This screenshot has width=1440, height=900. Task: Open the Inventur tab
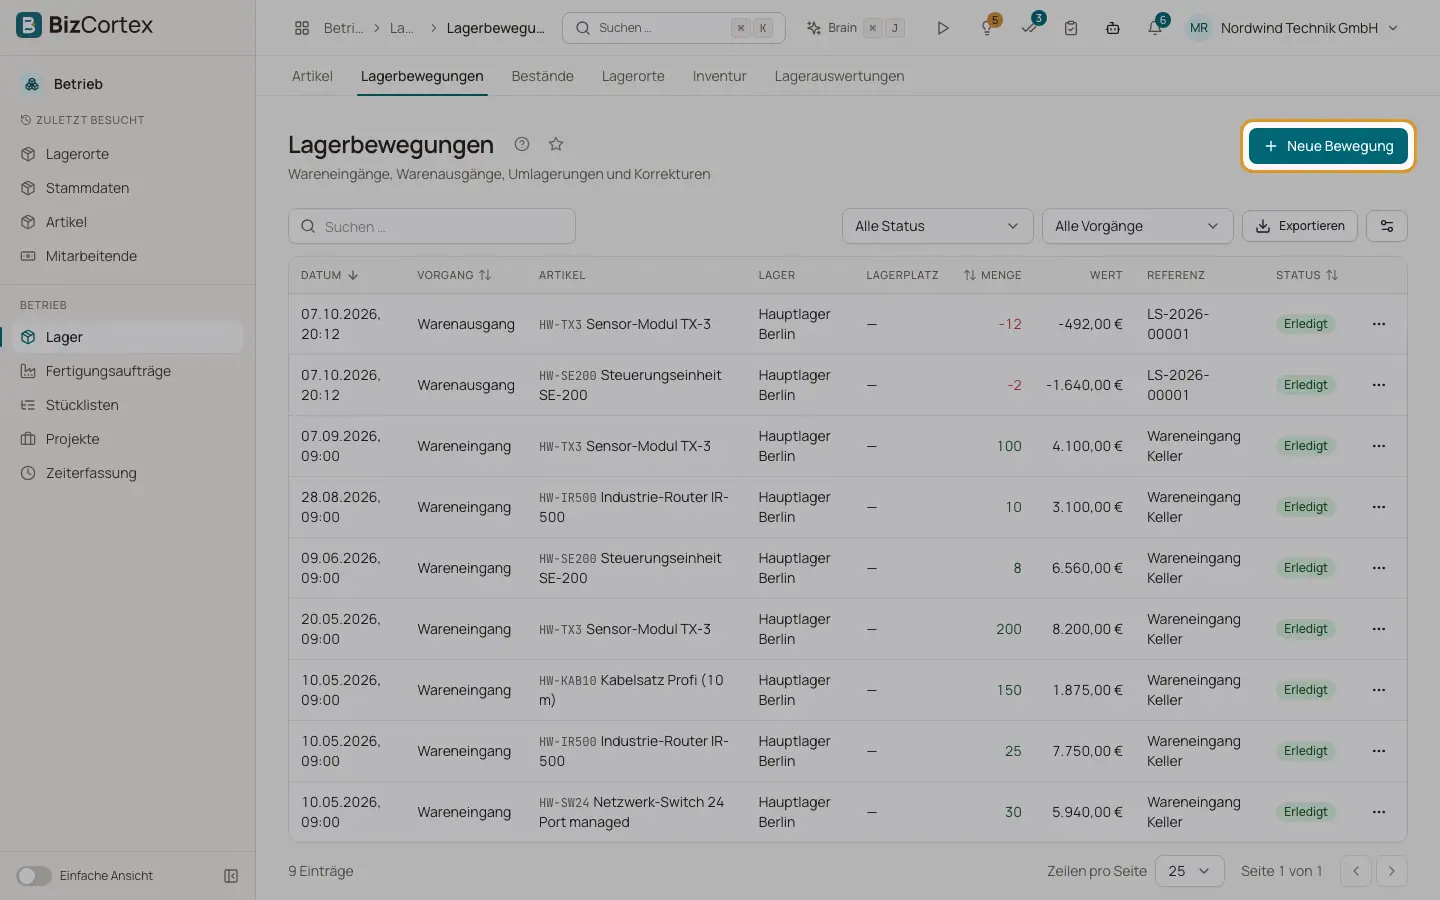click(x=719, y=76)
